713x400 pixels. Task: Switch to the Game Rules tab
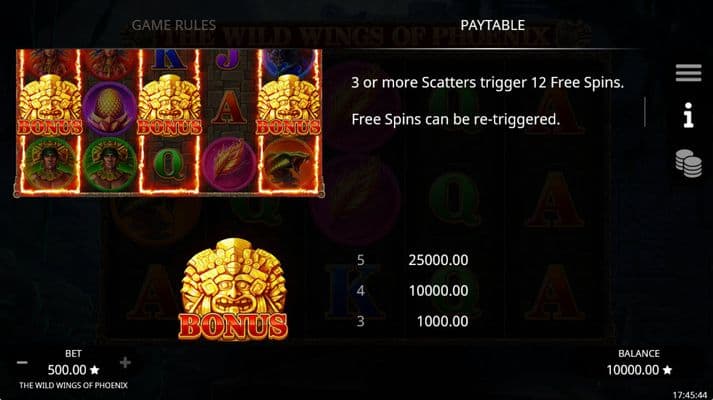174,25
